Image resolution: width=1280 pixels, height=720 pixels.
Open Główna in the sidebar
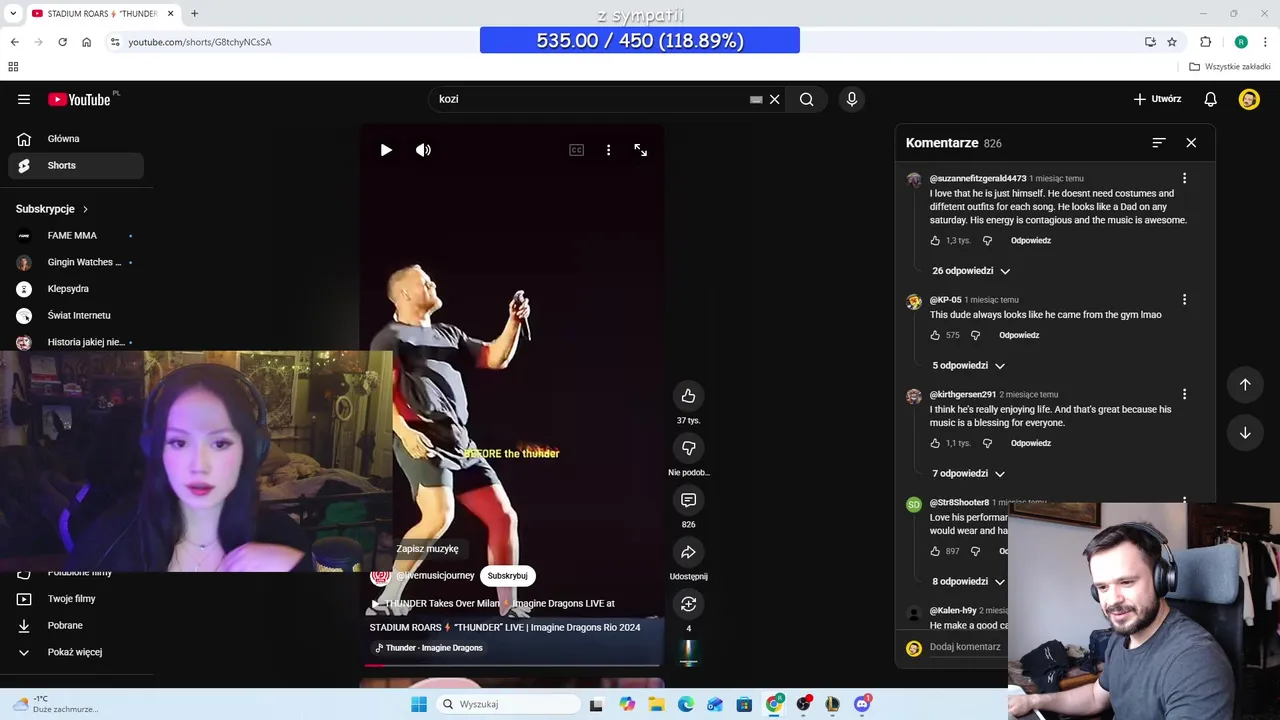76,139
